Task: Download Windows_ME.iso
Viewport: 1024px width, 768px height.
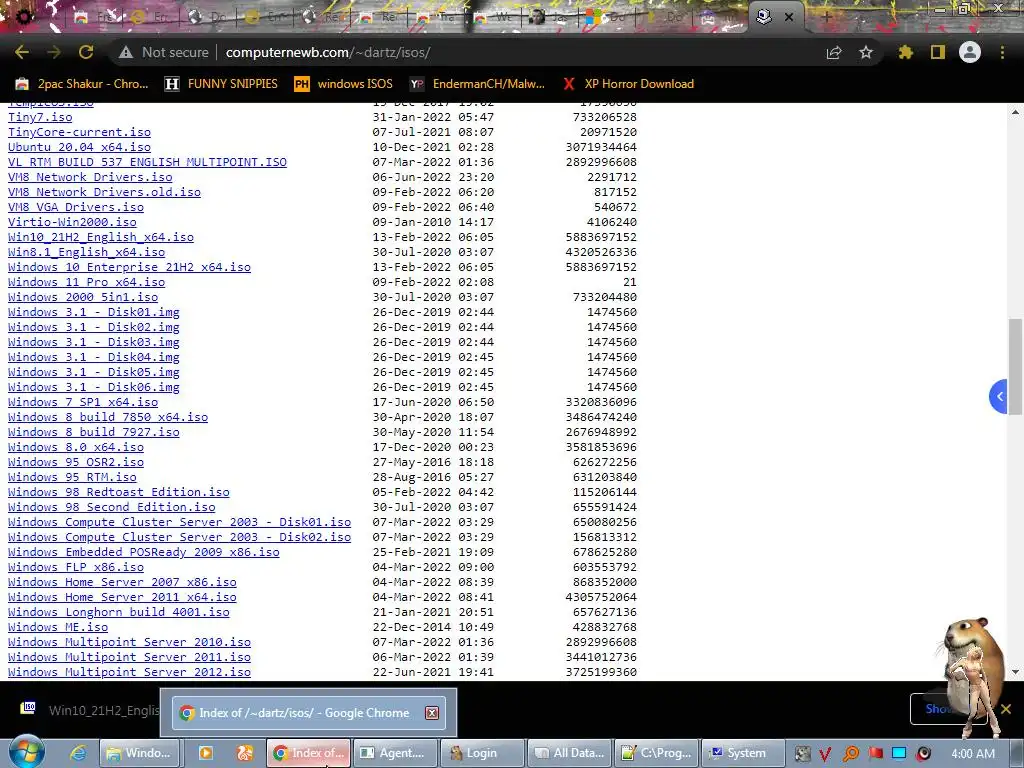Action: pyautogui.click(x=58, y=628)
